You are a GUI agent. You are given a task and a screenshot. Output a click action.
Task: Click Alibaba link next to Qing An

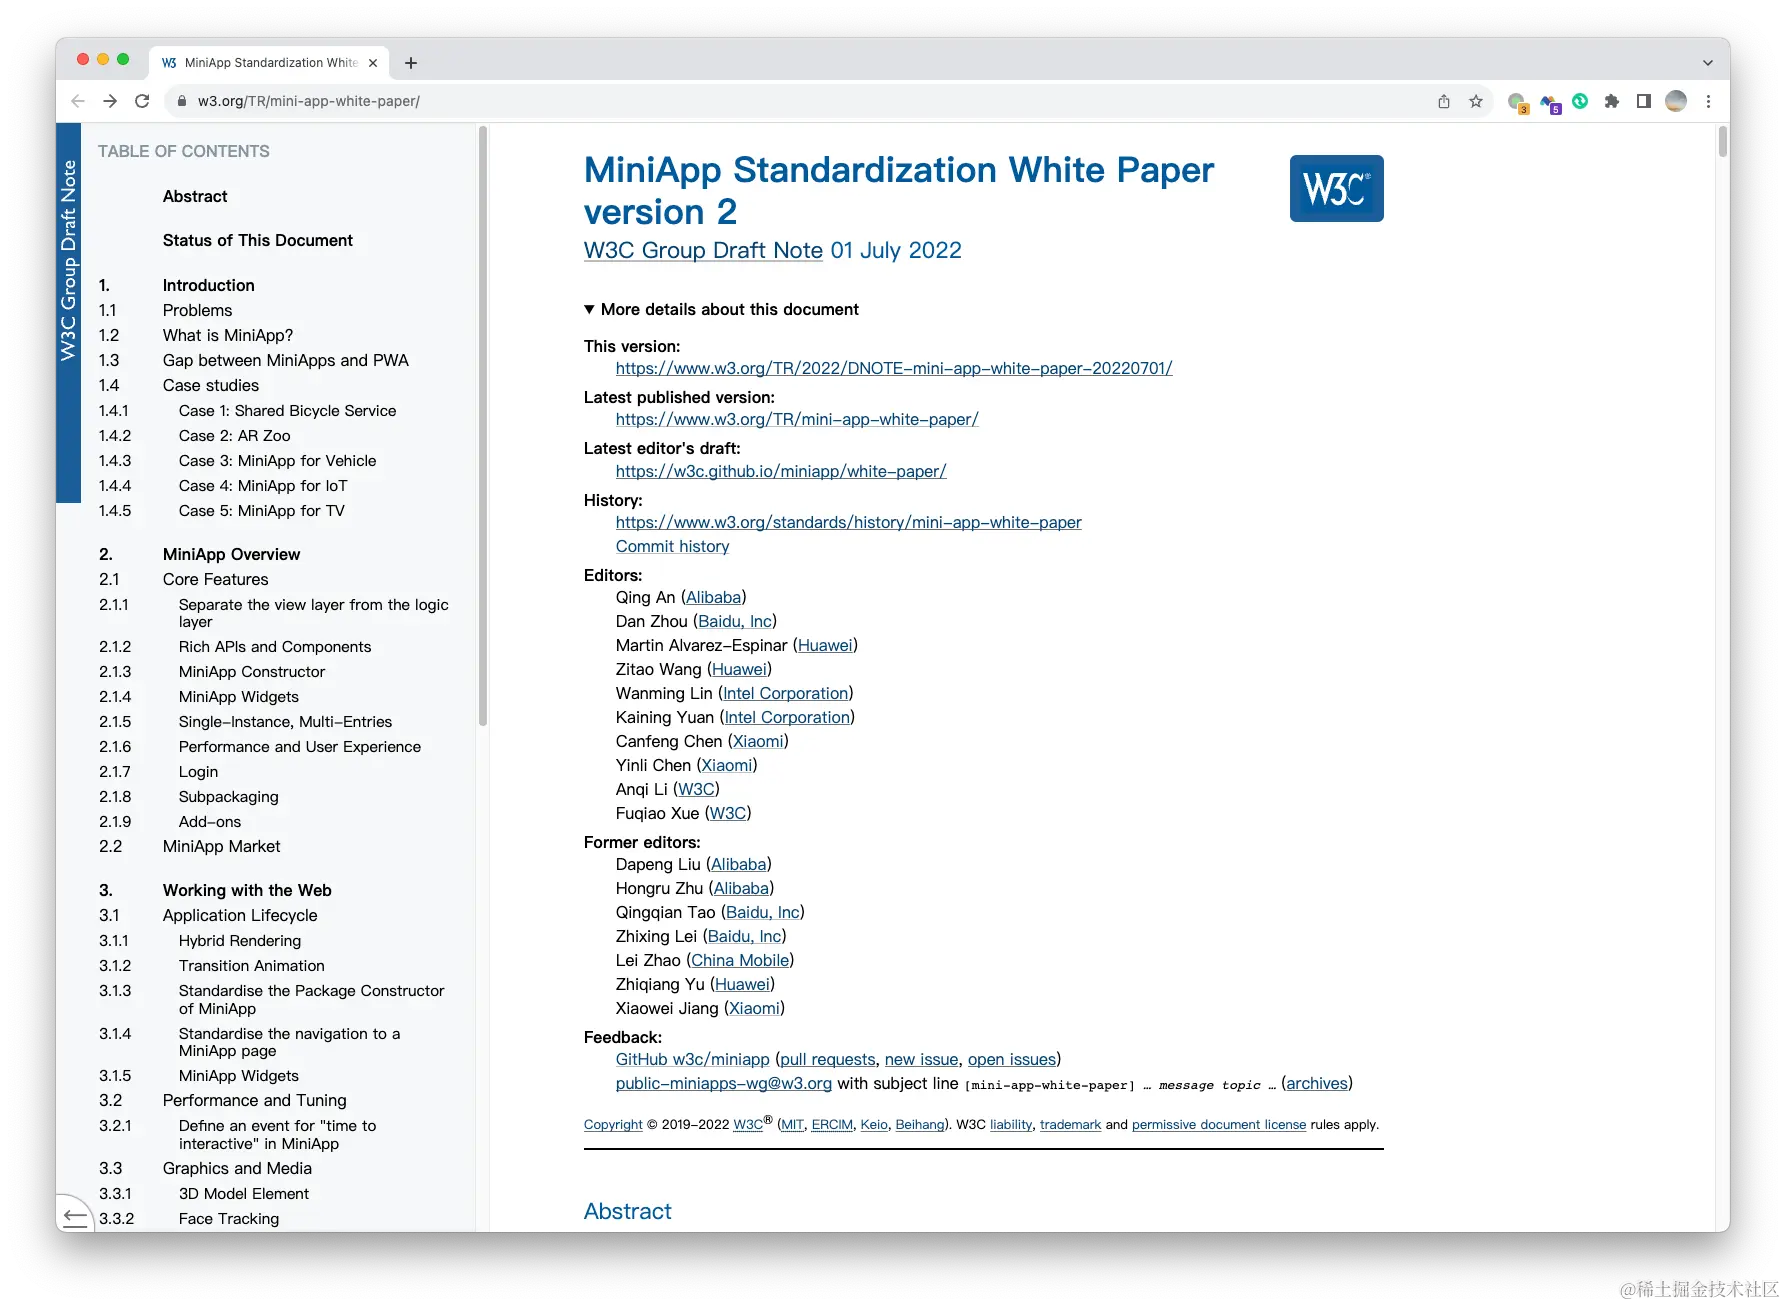[x=714, y=598]
